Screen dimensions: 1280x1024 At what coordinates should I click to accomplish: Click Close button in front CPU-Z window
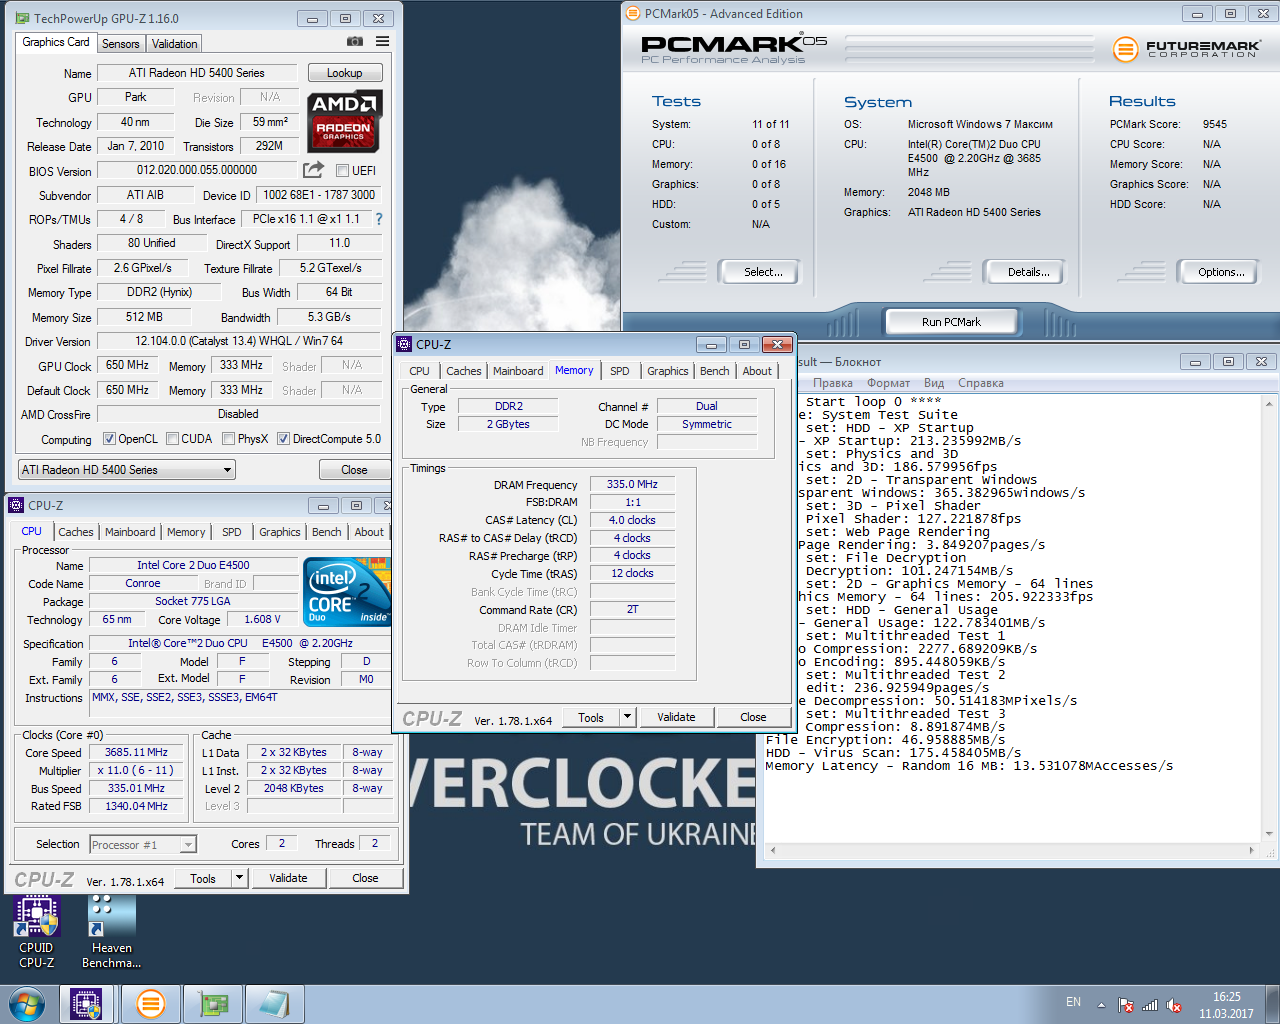click(753, 717)
